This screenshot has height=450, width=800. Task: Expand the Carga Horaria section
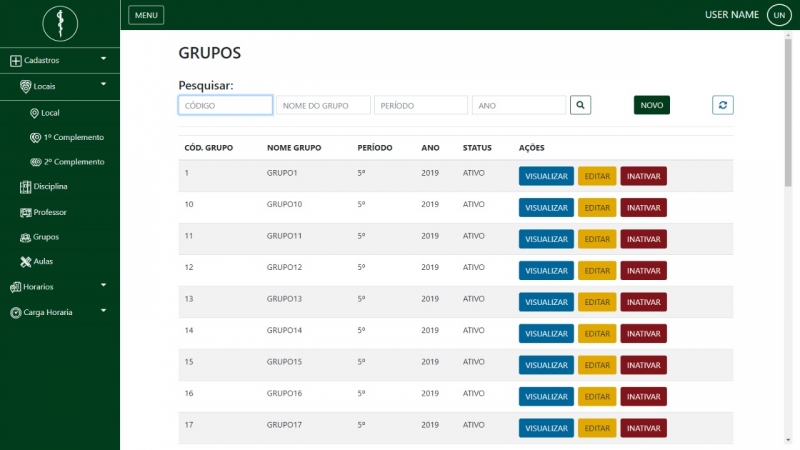pos(59,312)
